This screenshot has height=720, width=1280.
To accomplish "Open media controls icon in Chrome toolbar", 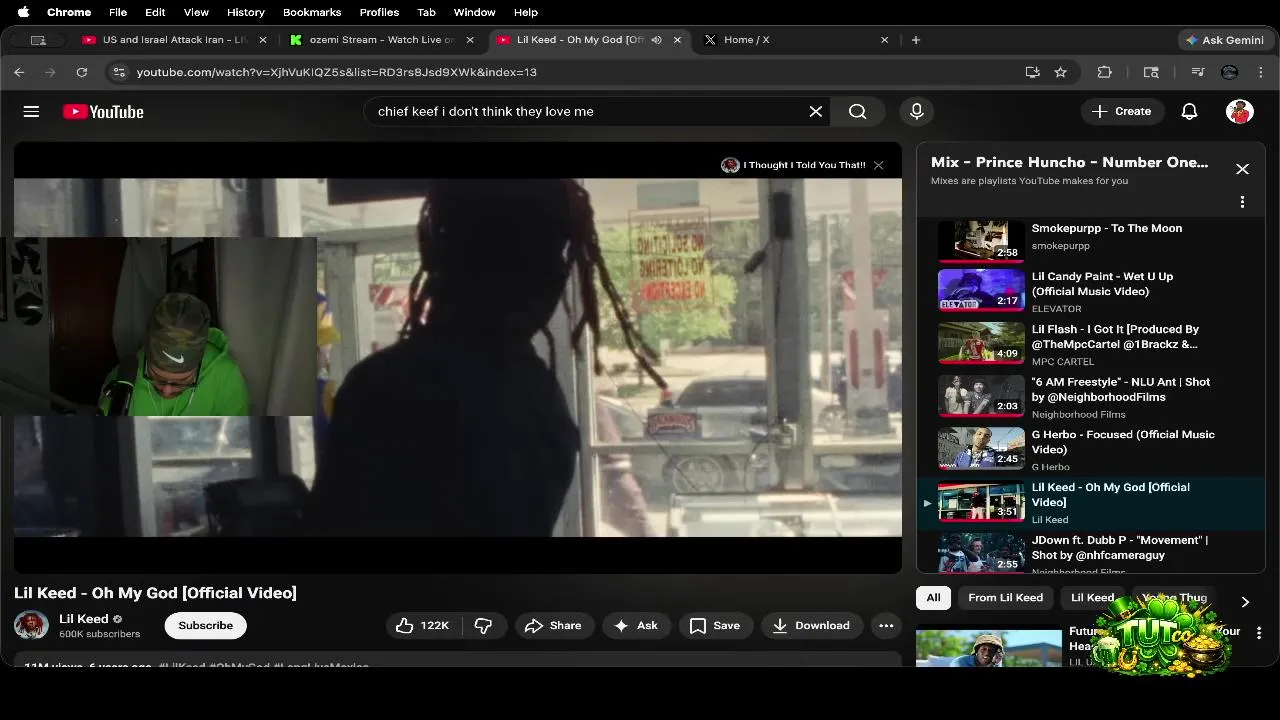I will click(x=1198, y=72).
